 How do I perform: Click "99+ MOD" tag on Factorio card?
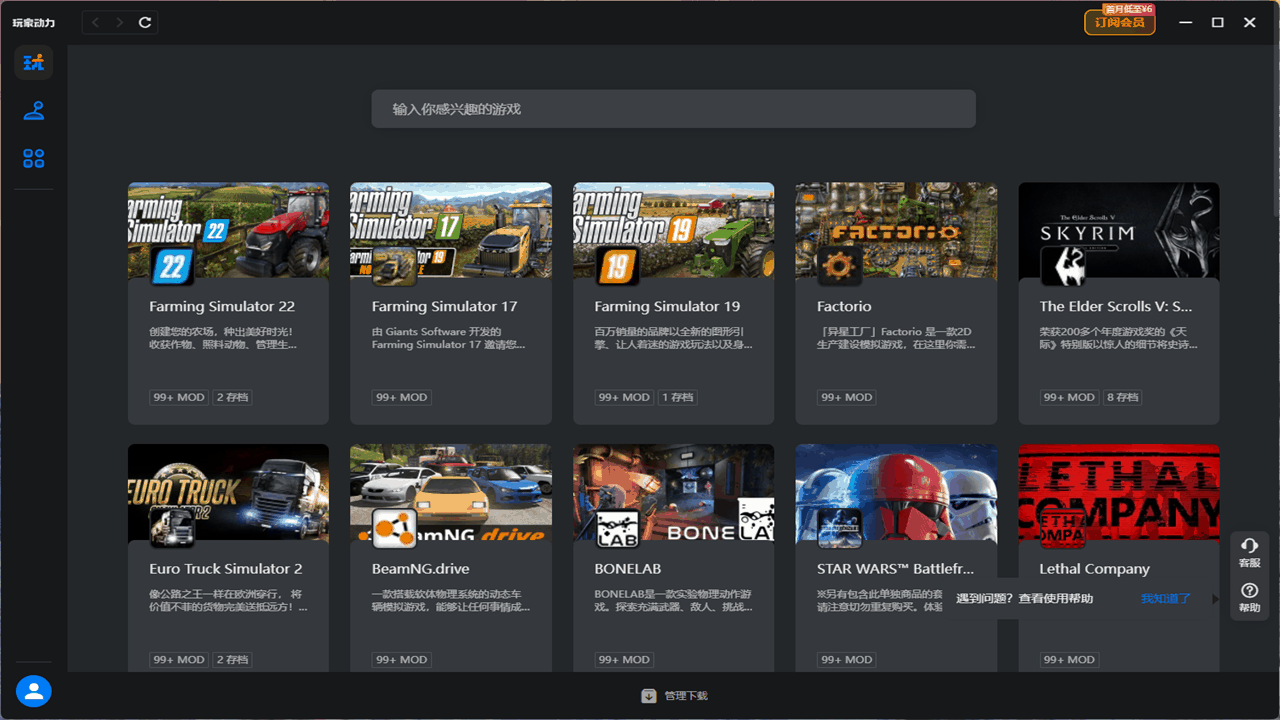[x=846, y=397]
